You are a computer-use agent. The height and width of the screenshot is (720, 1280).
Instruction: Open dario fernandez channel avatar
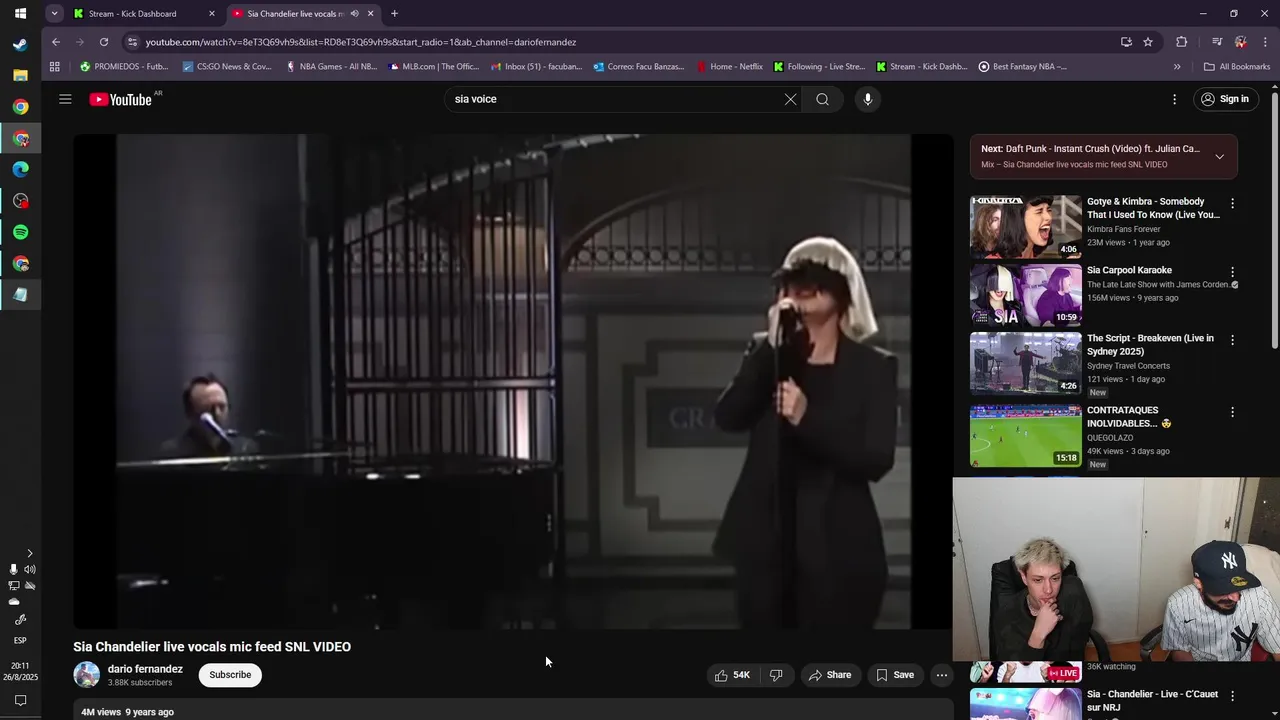coord(87,675)
